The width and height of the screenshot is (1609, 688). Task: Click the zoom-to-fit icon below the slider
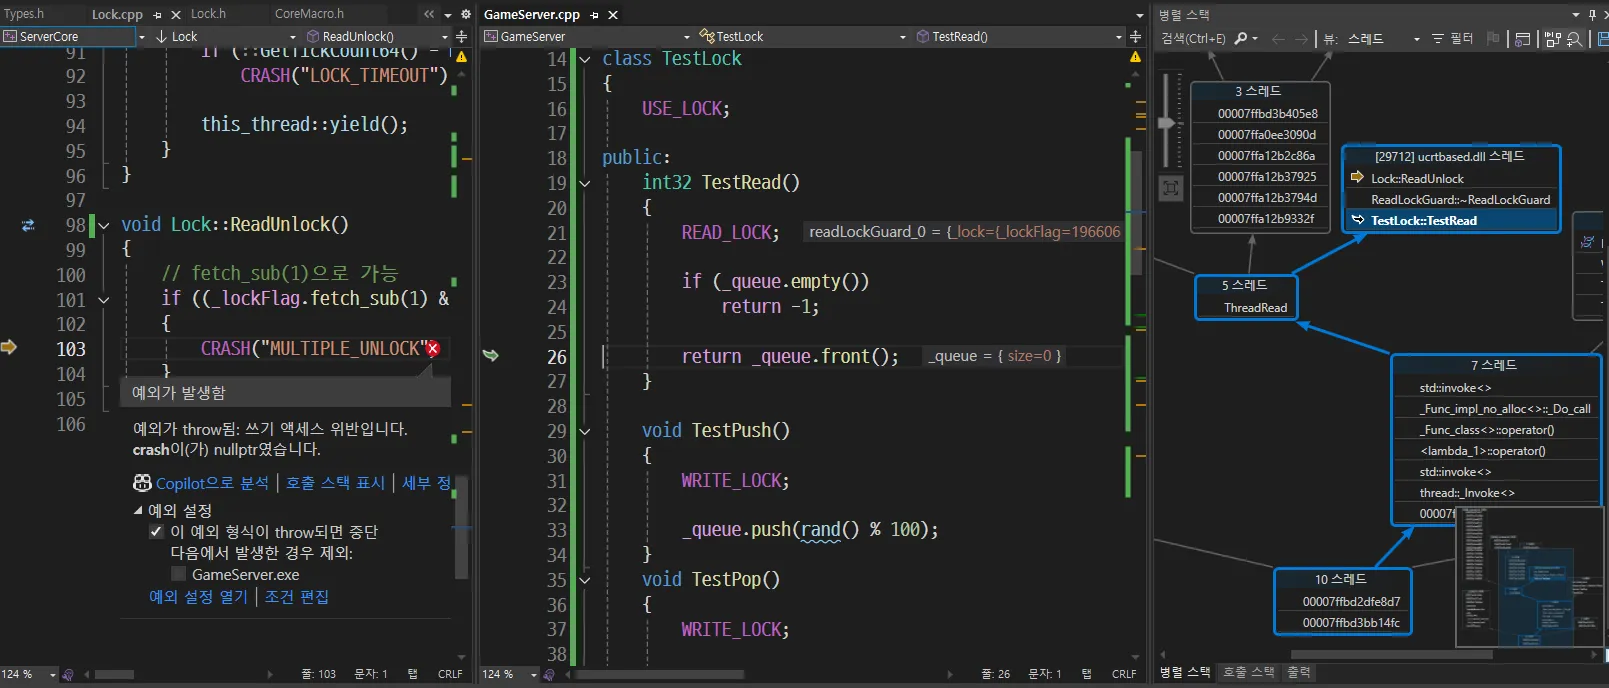point(1171,188)
